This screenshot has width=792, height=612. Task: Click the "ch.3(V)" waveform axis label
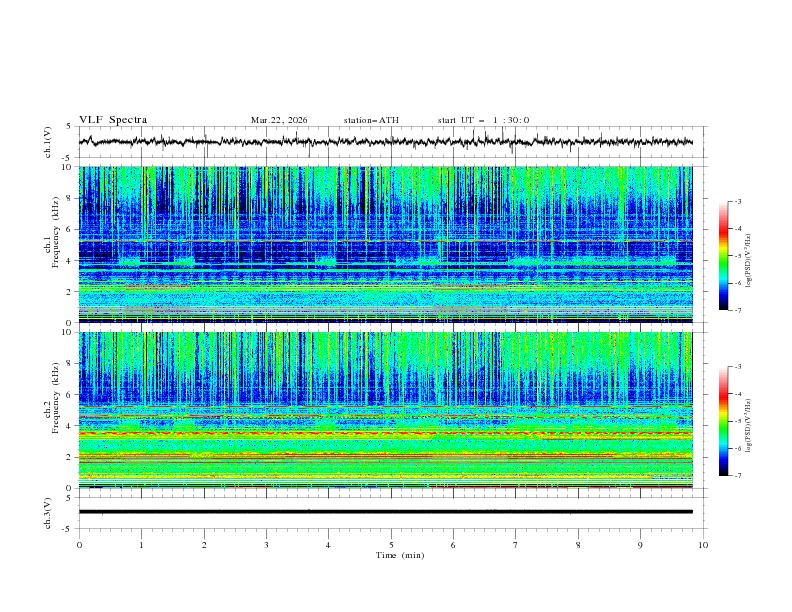point(48,513)
